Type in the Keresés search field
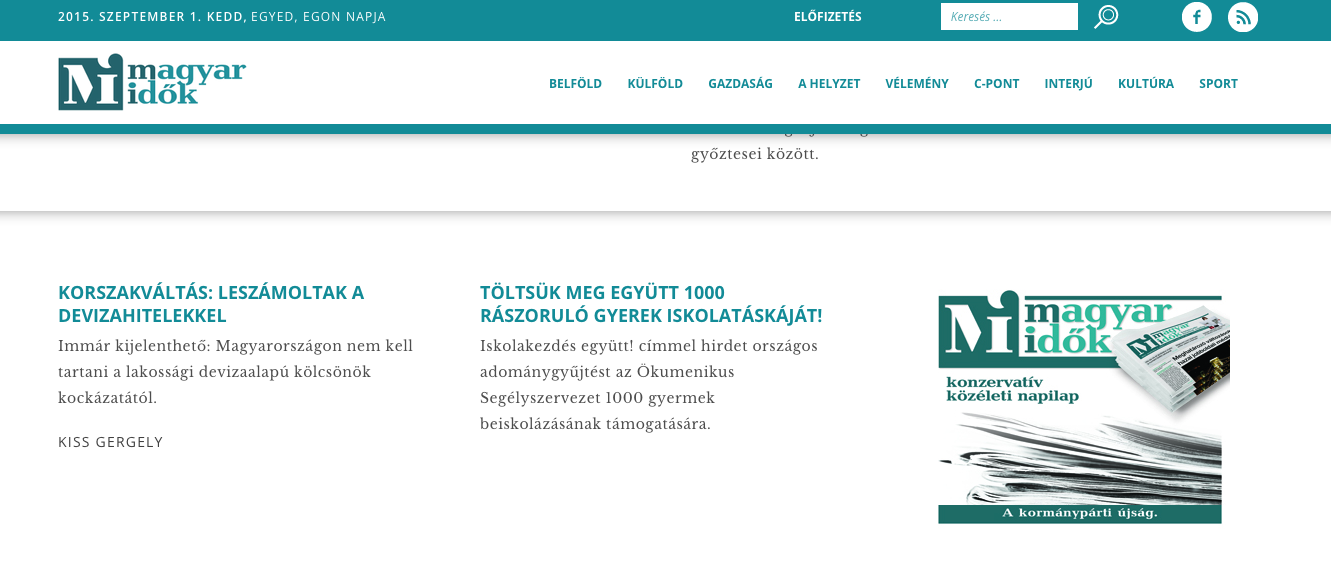1331x574 pixels. (1008, 17)
